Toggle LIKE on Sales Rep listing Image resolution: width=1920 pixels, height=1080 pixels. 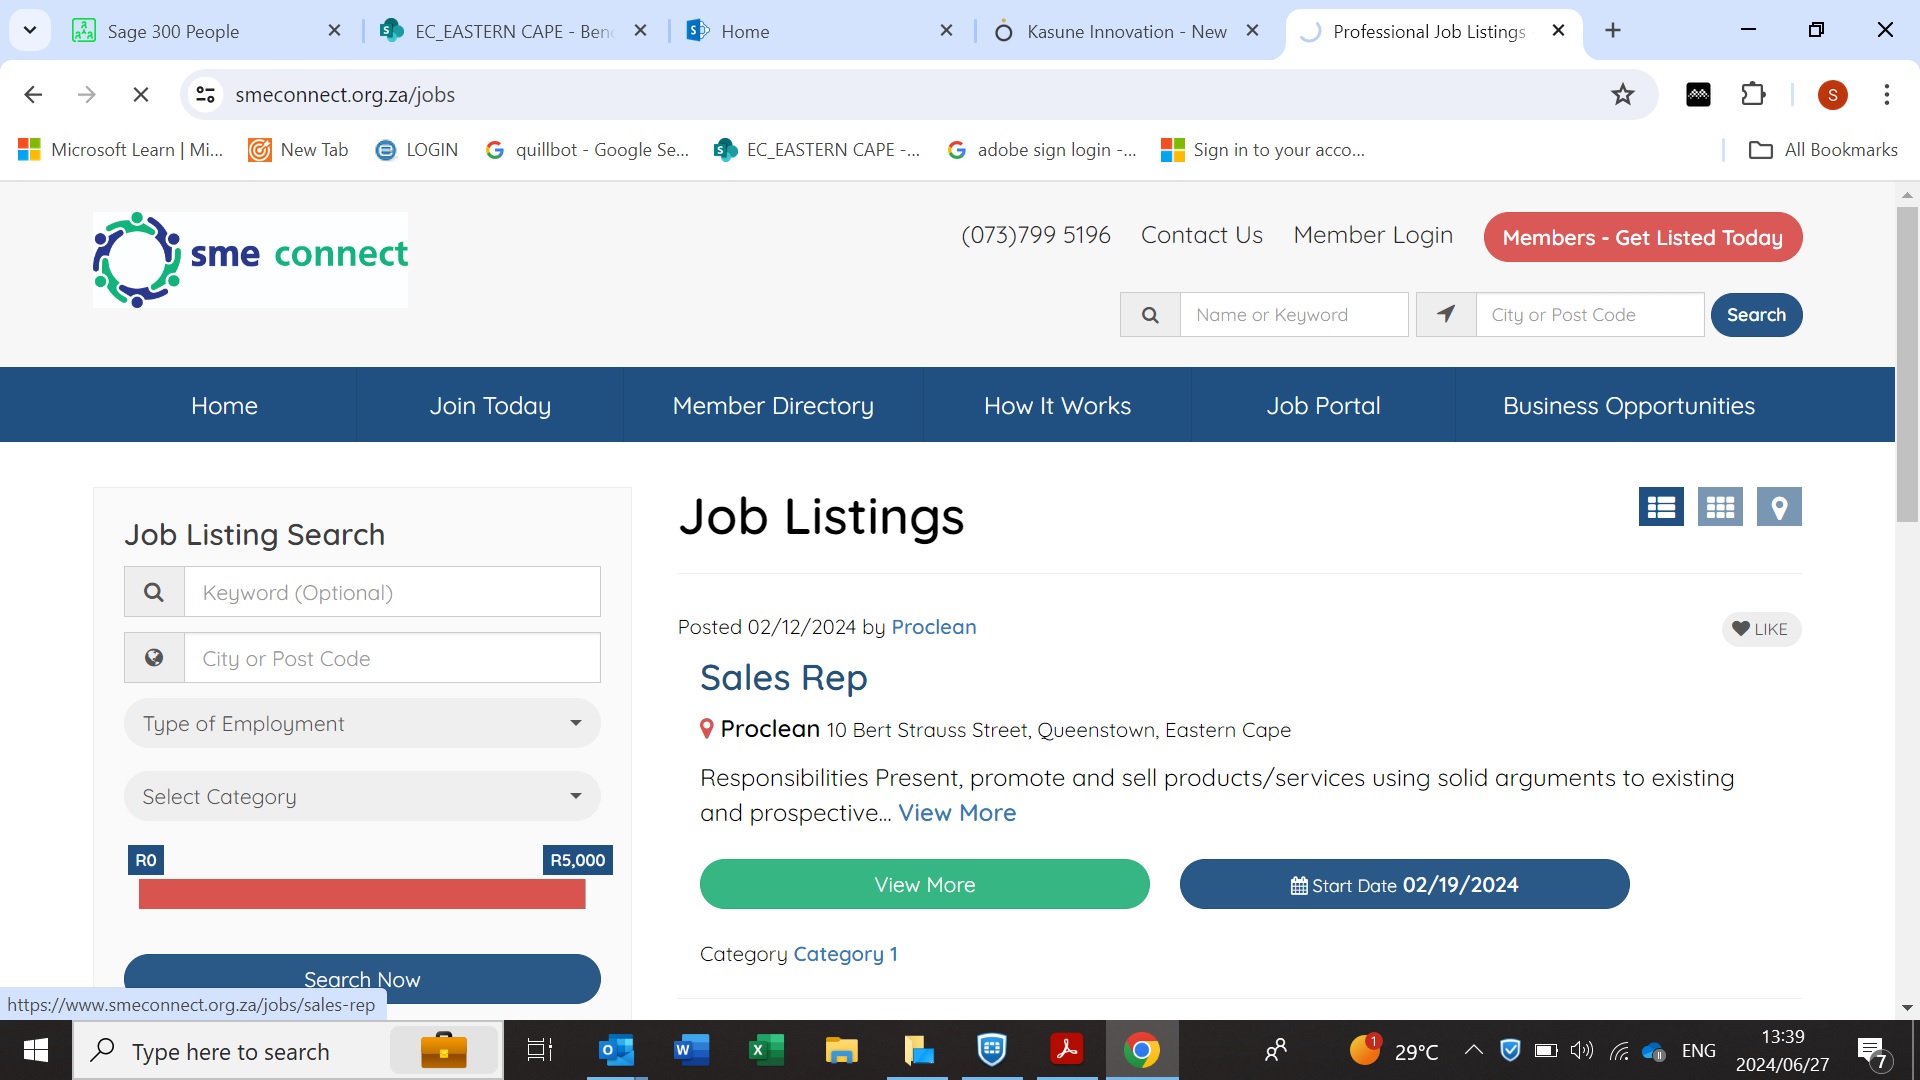[1760, 629]
